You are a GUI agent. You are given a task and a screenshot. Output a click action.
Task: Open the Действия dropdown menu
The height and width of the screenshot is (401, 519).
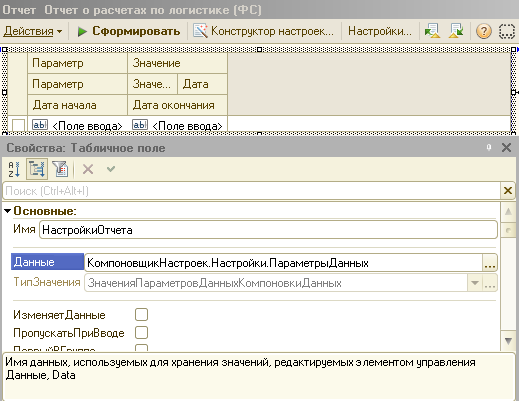pos(33,31)
